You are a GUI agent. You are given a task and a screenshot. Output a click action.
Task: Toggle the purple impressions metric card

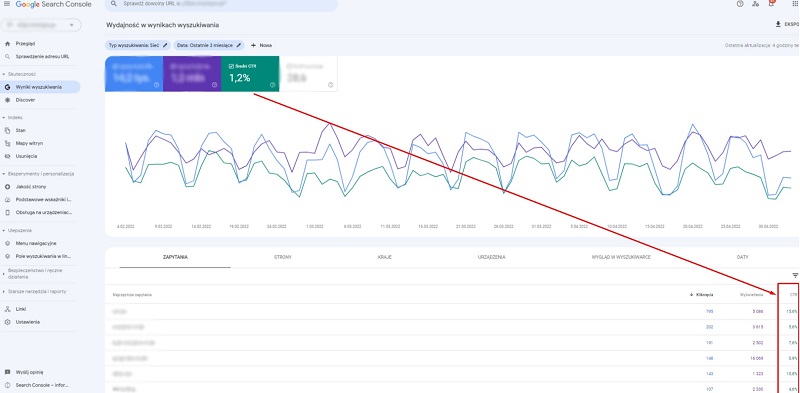pos(192,74)
